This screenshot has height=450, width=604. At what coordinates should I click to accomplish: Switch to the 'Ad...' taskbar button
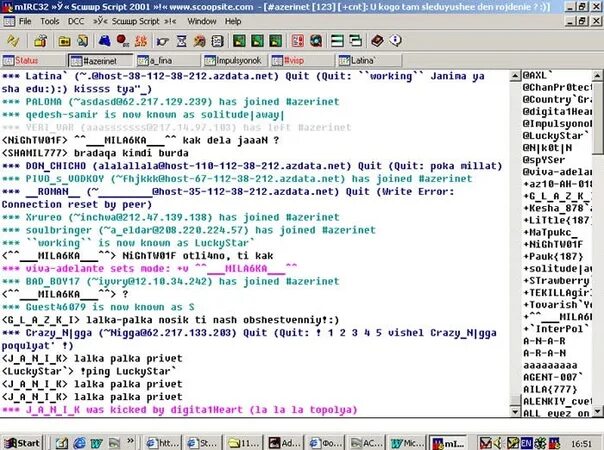pos(284,443)
